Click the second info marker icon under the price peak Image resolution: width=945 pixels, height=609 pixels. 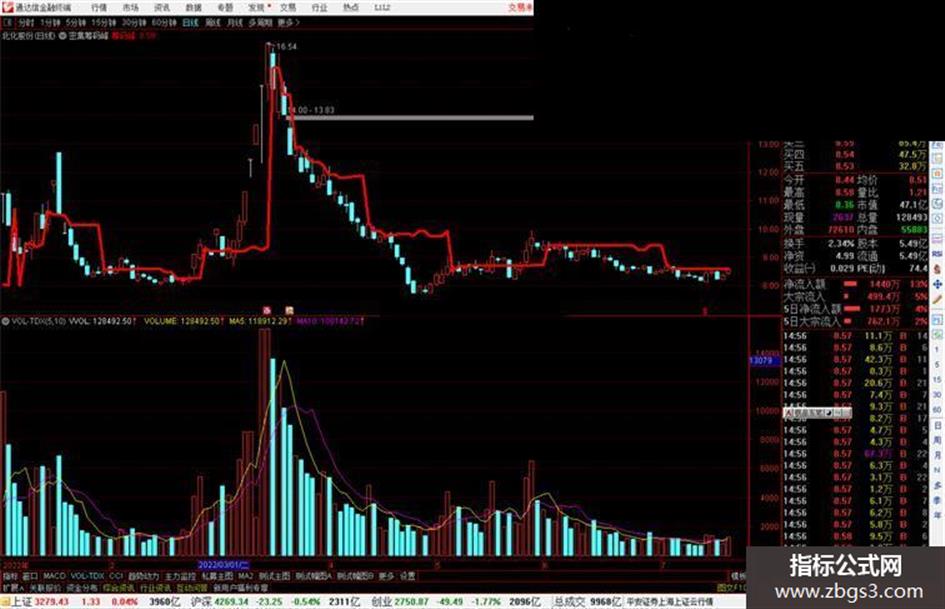pyautogui.click(x=289, y=311)
